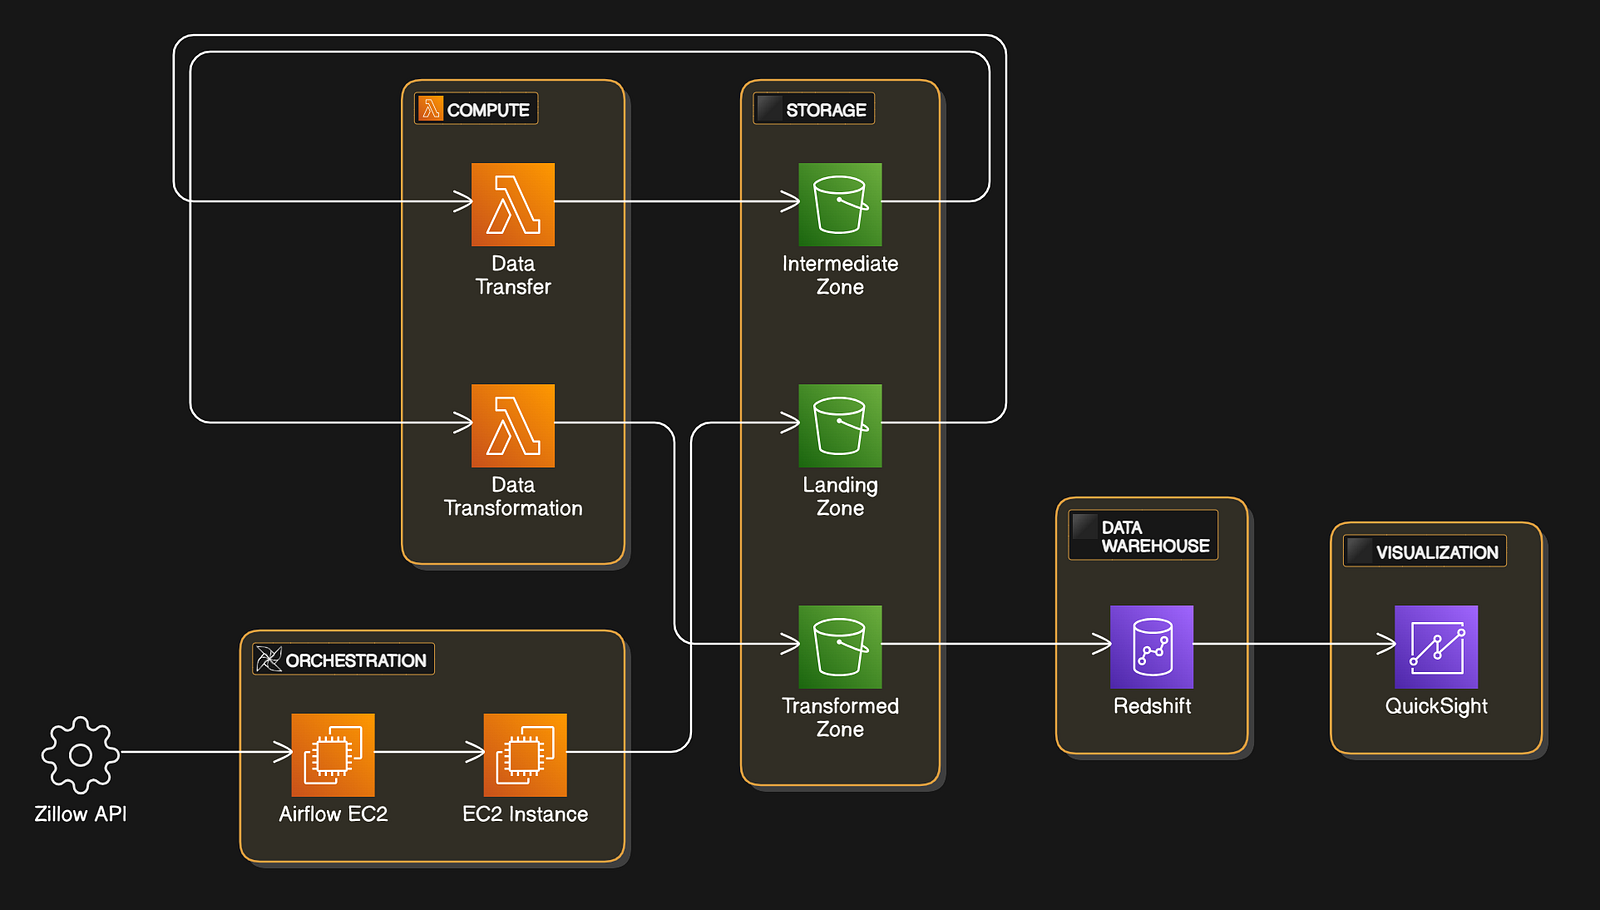Screen dimensions: 1600x910
Task: Select the ORCHESTRATION group title
Action: pyautogui.click(x=356, y=660)
